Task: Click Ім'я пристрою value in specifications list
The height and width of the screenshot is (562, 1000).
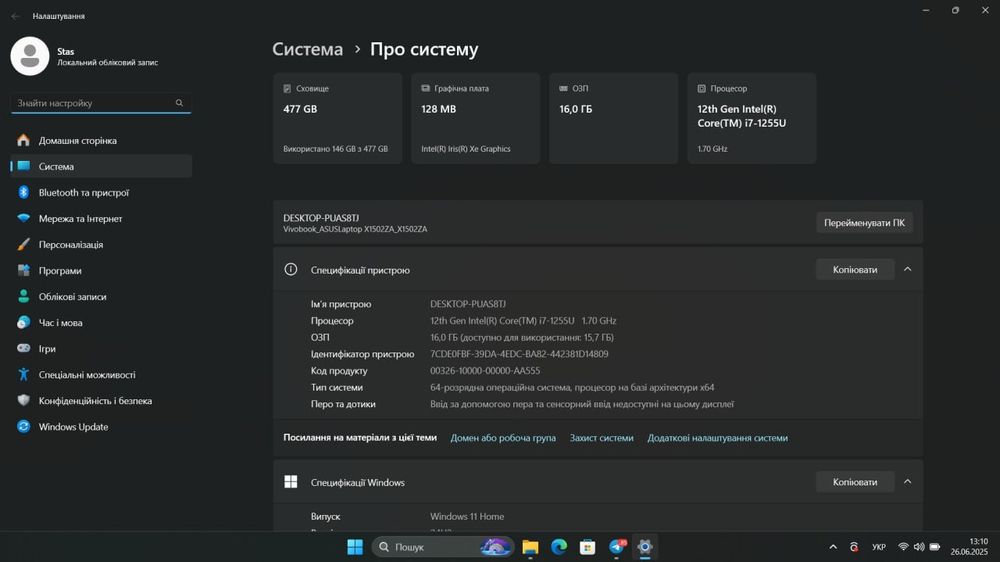Action: click(467, 304)
